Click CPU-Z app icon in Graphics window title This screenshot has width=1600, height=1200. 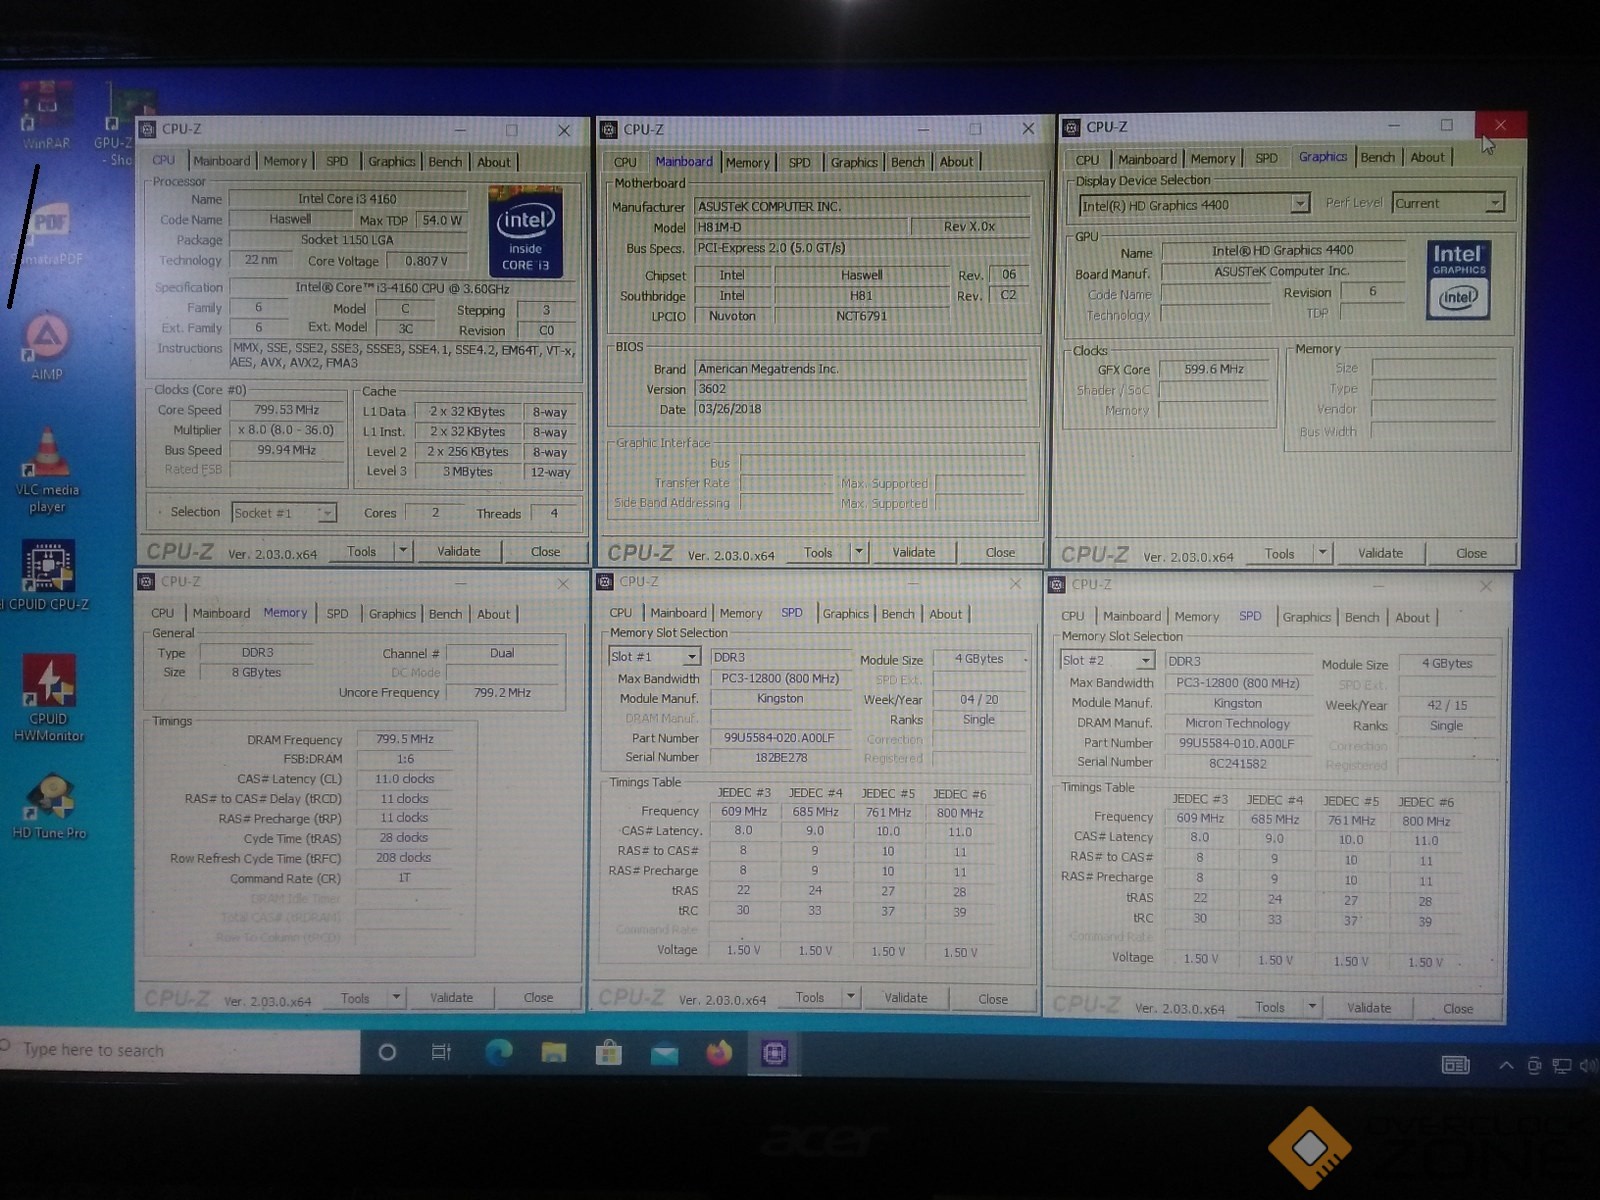click(x=1072, y=127)
